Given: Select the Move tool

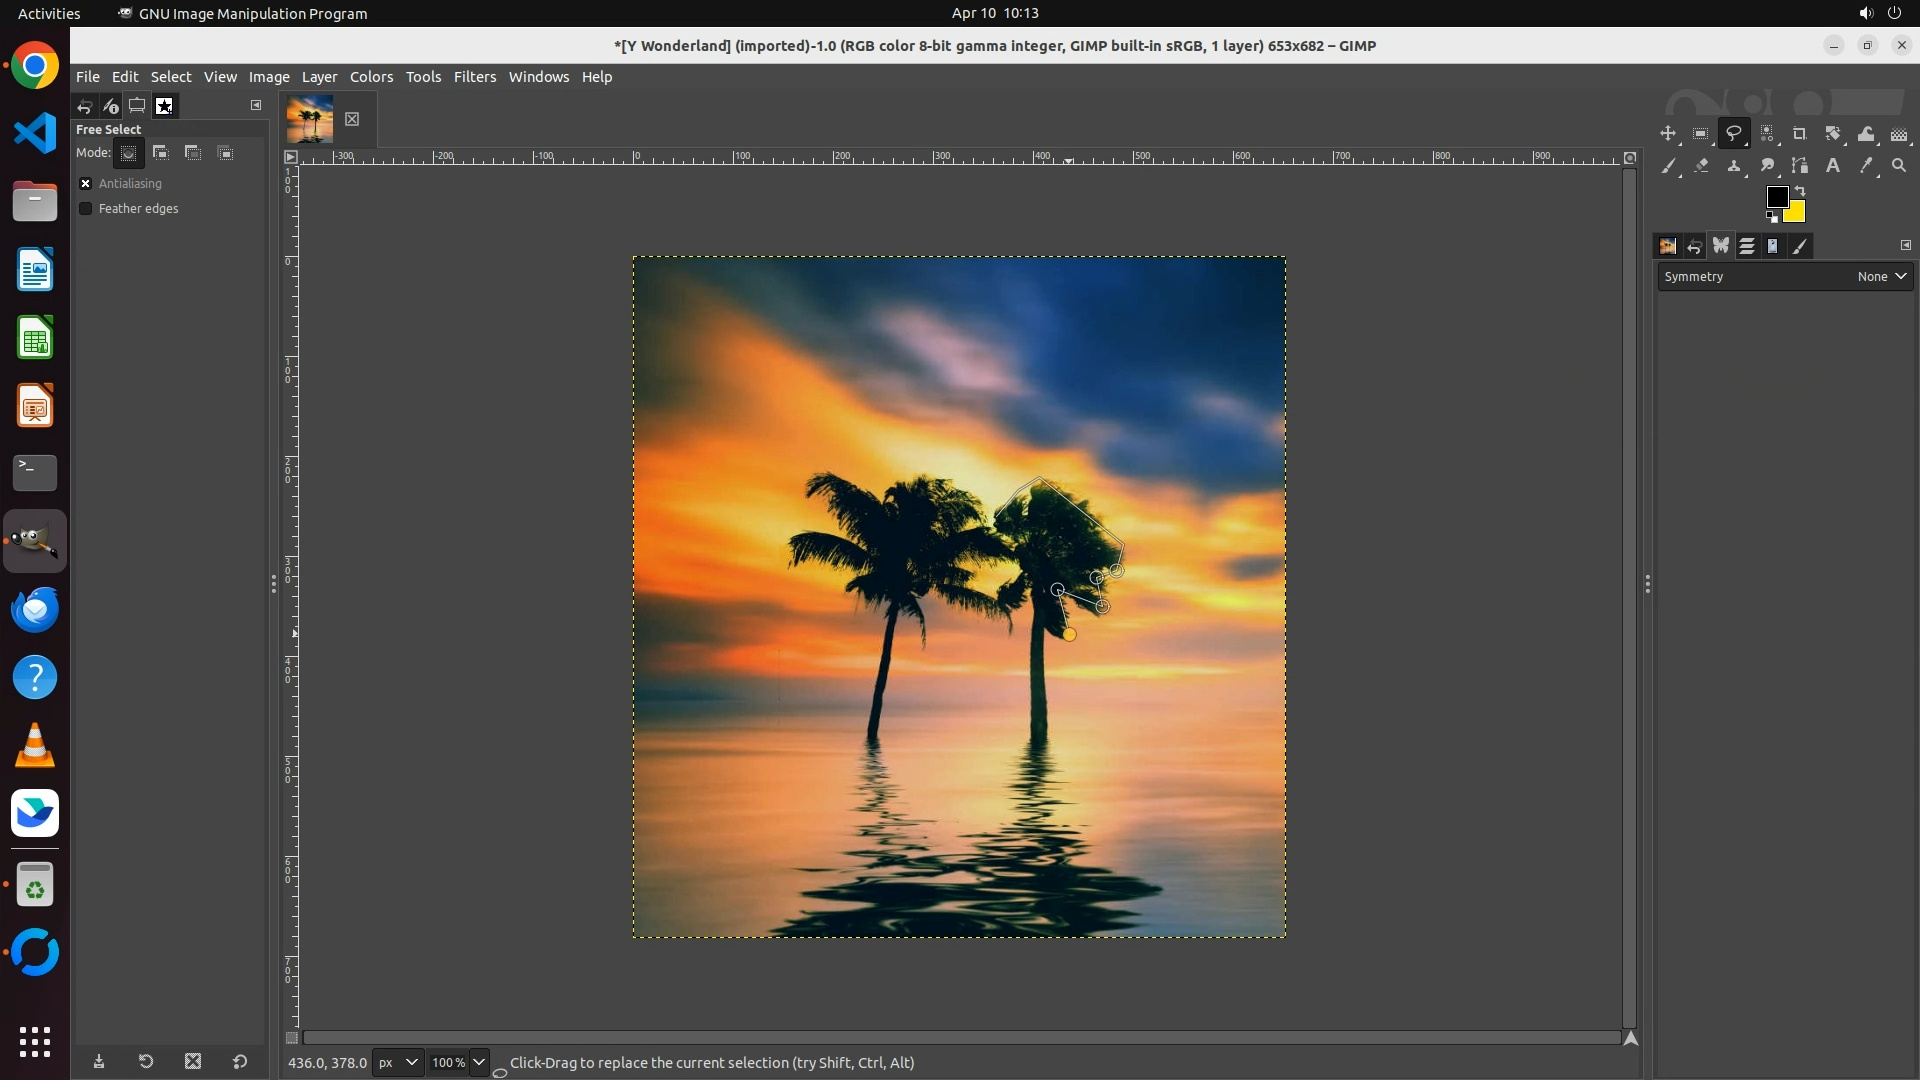Looking at the screenshot, I should (1668, 134).
